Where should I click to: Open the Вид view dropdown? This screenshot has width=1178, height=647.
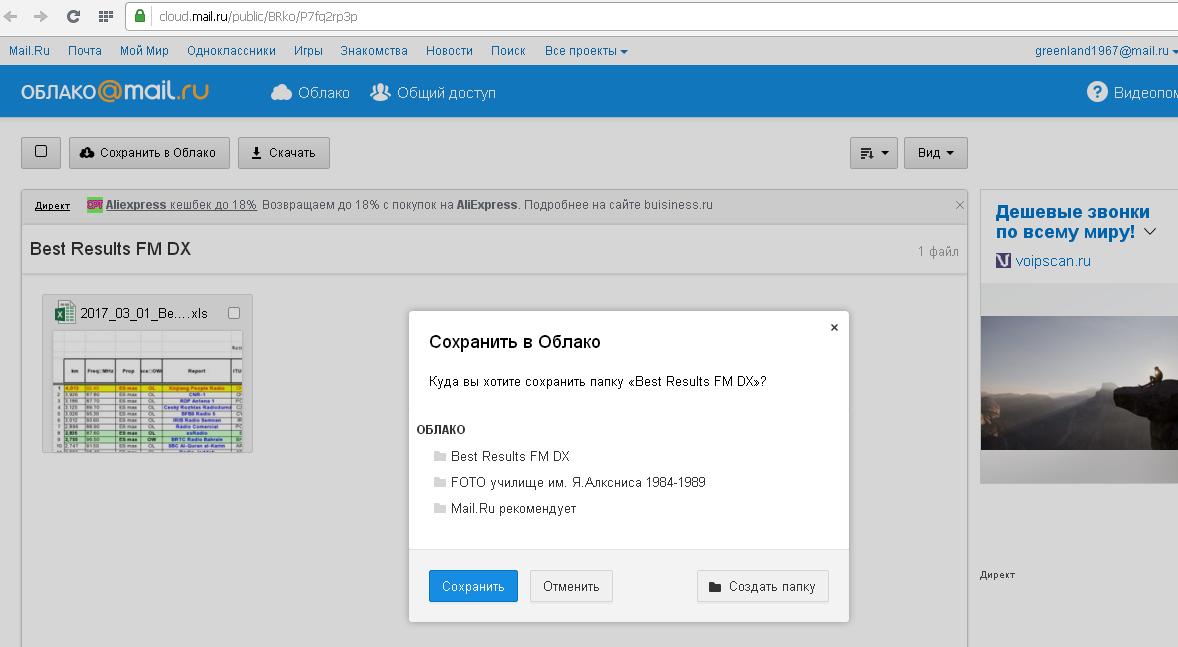[x=935, y=153]
